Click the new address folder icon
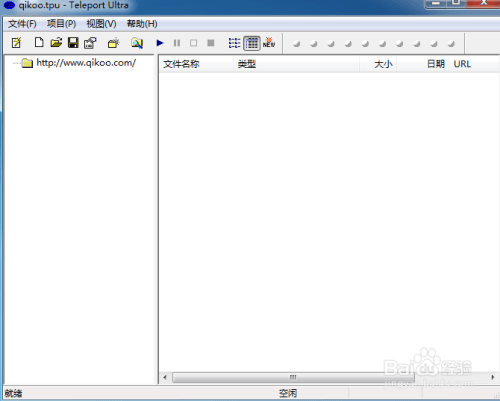500x401 pixels. (114, 43)
